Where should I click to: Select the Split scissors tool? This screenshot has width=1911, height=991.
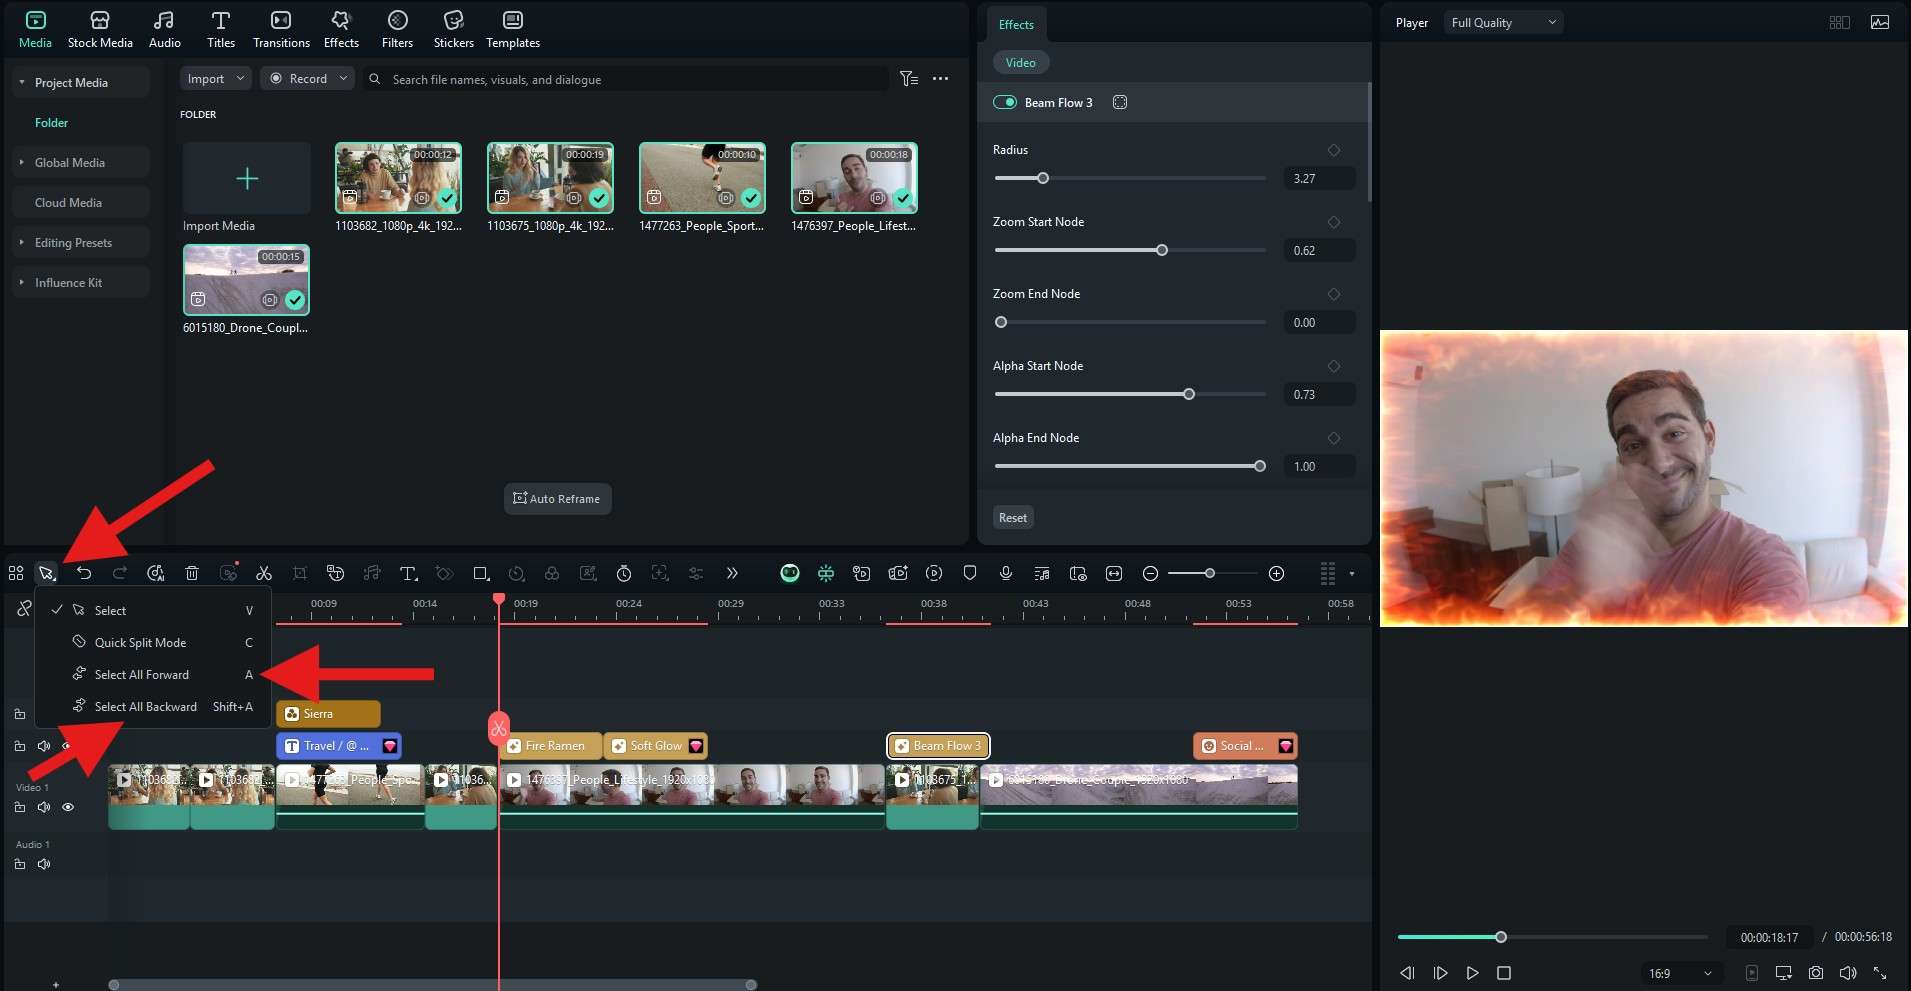point(264,573)
